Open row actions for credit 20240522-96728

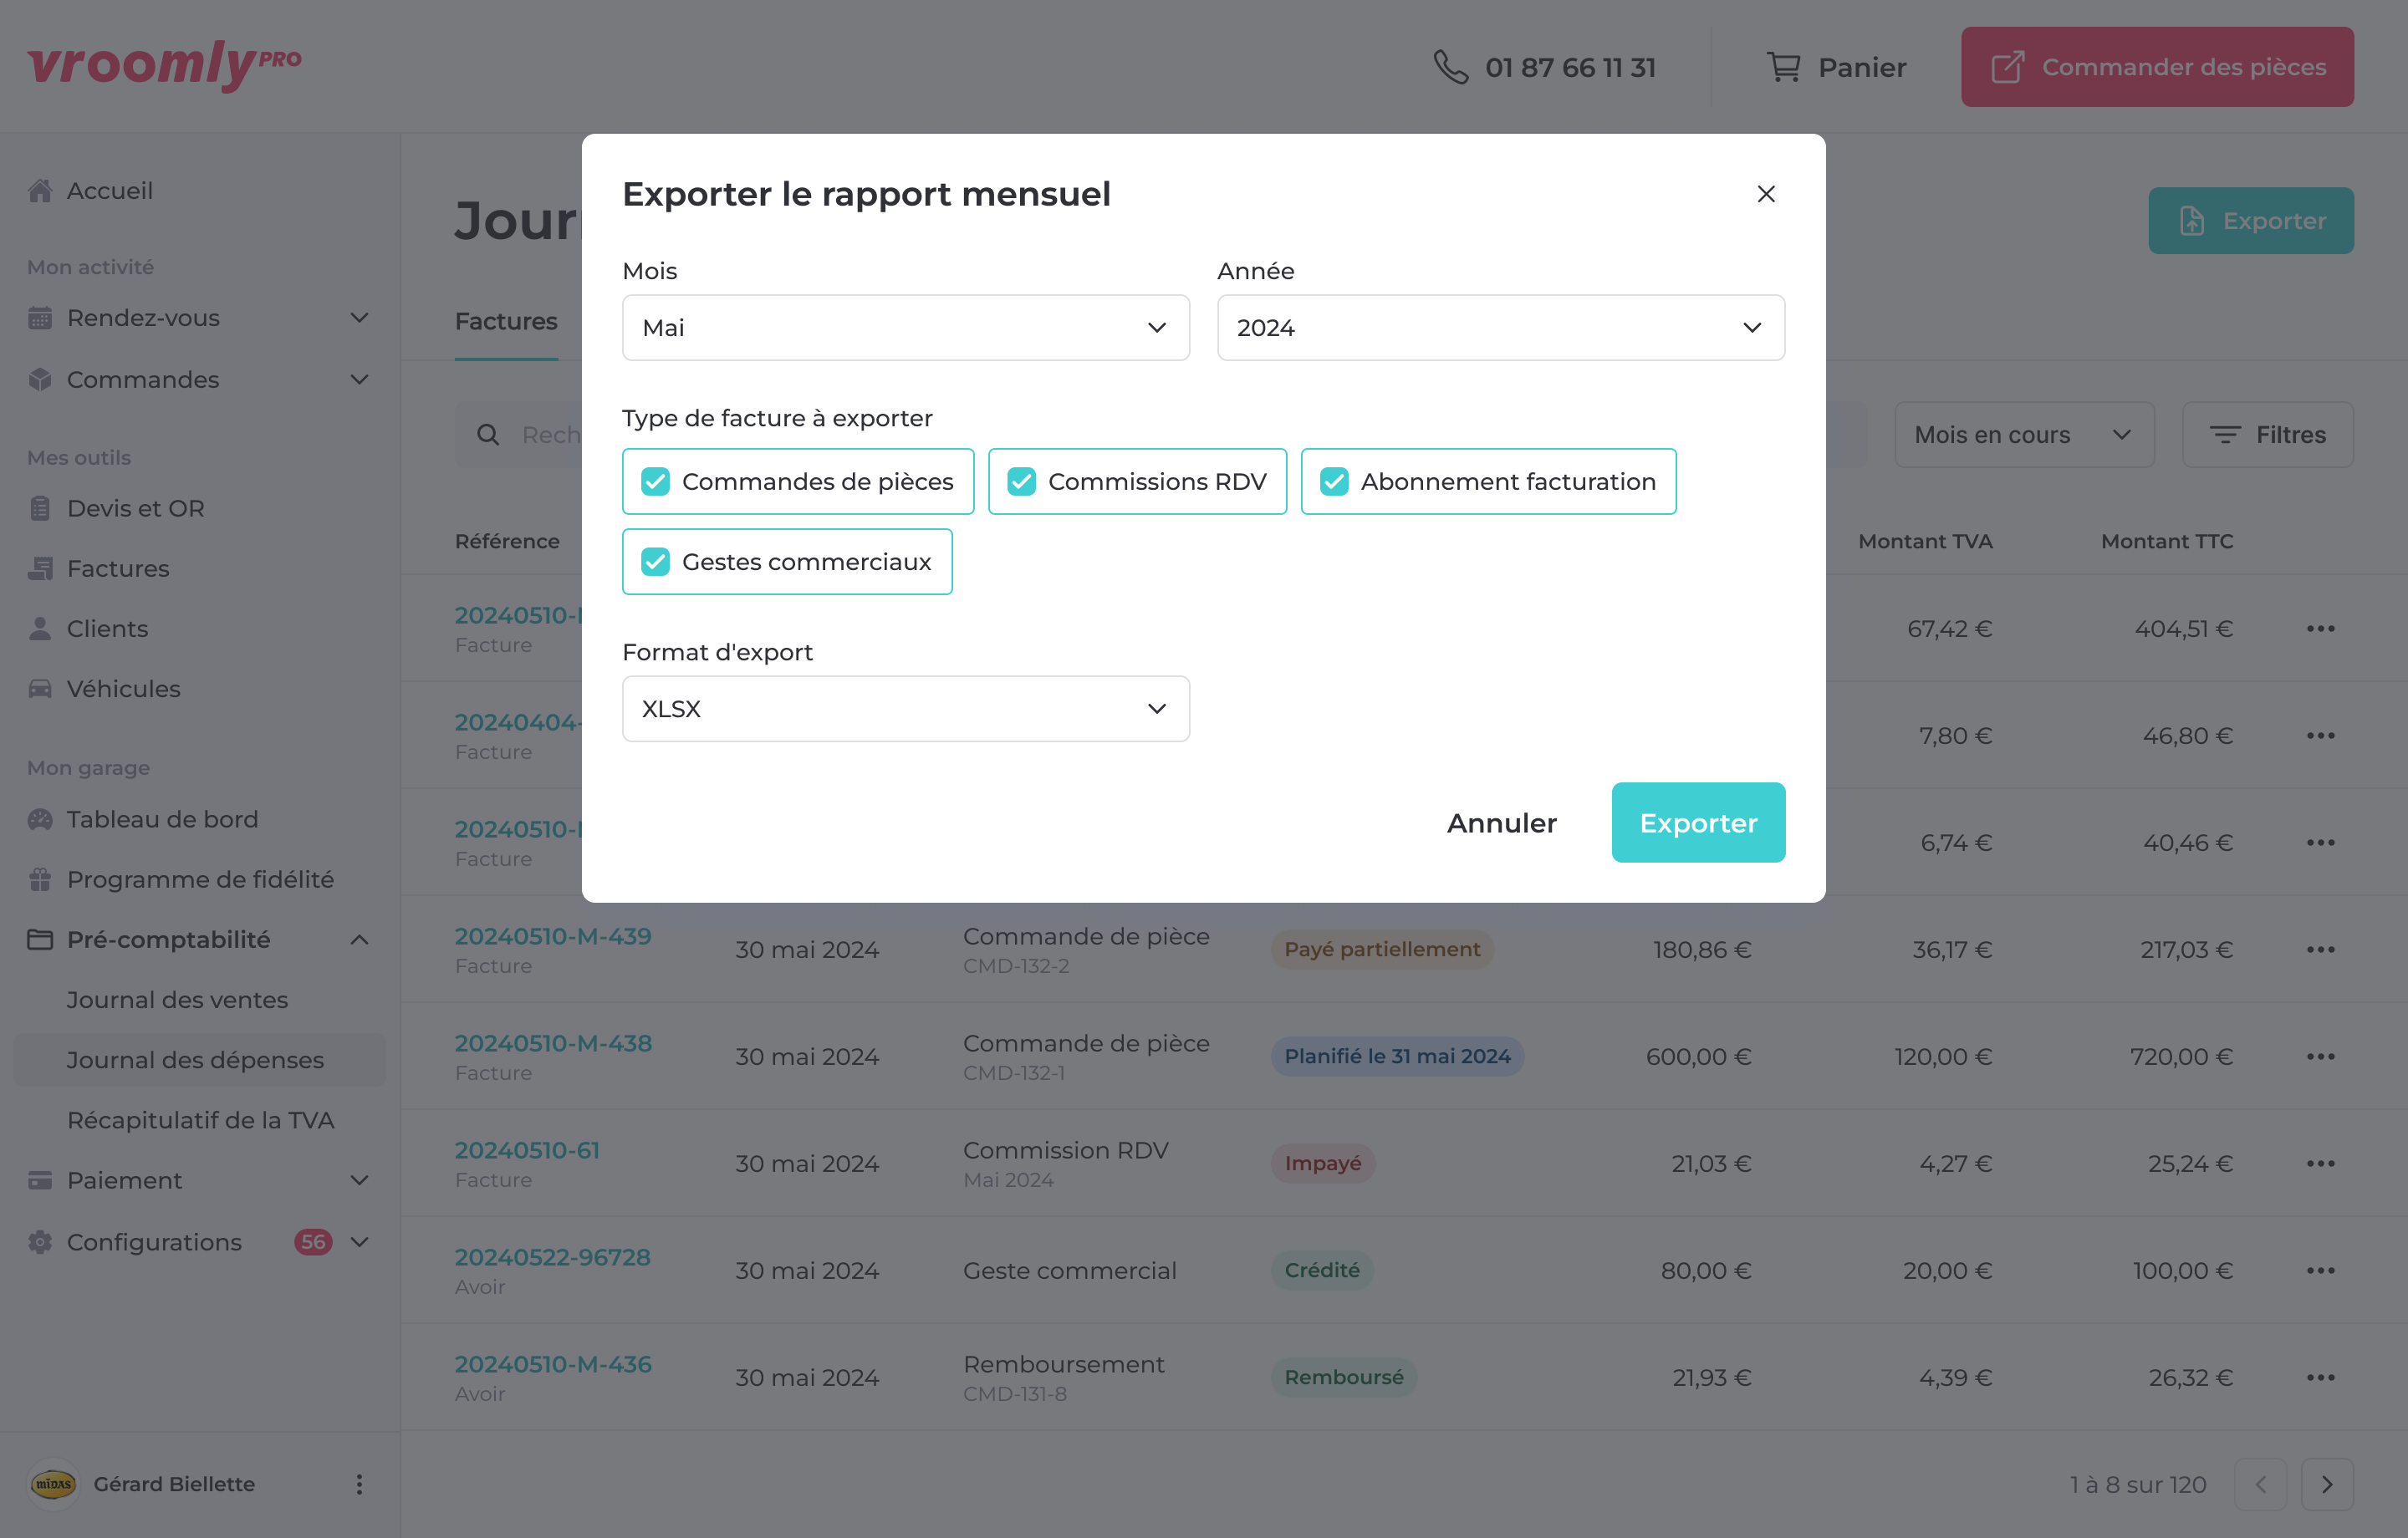tap(2321, 1271)
